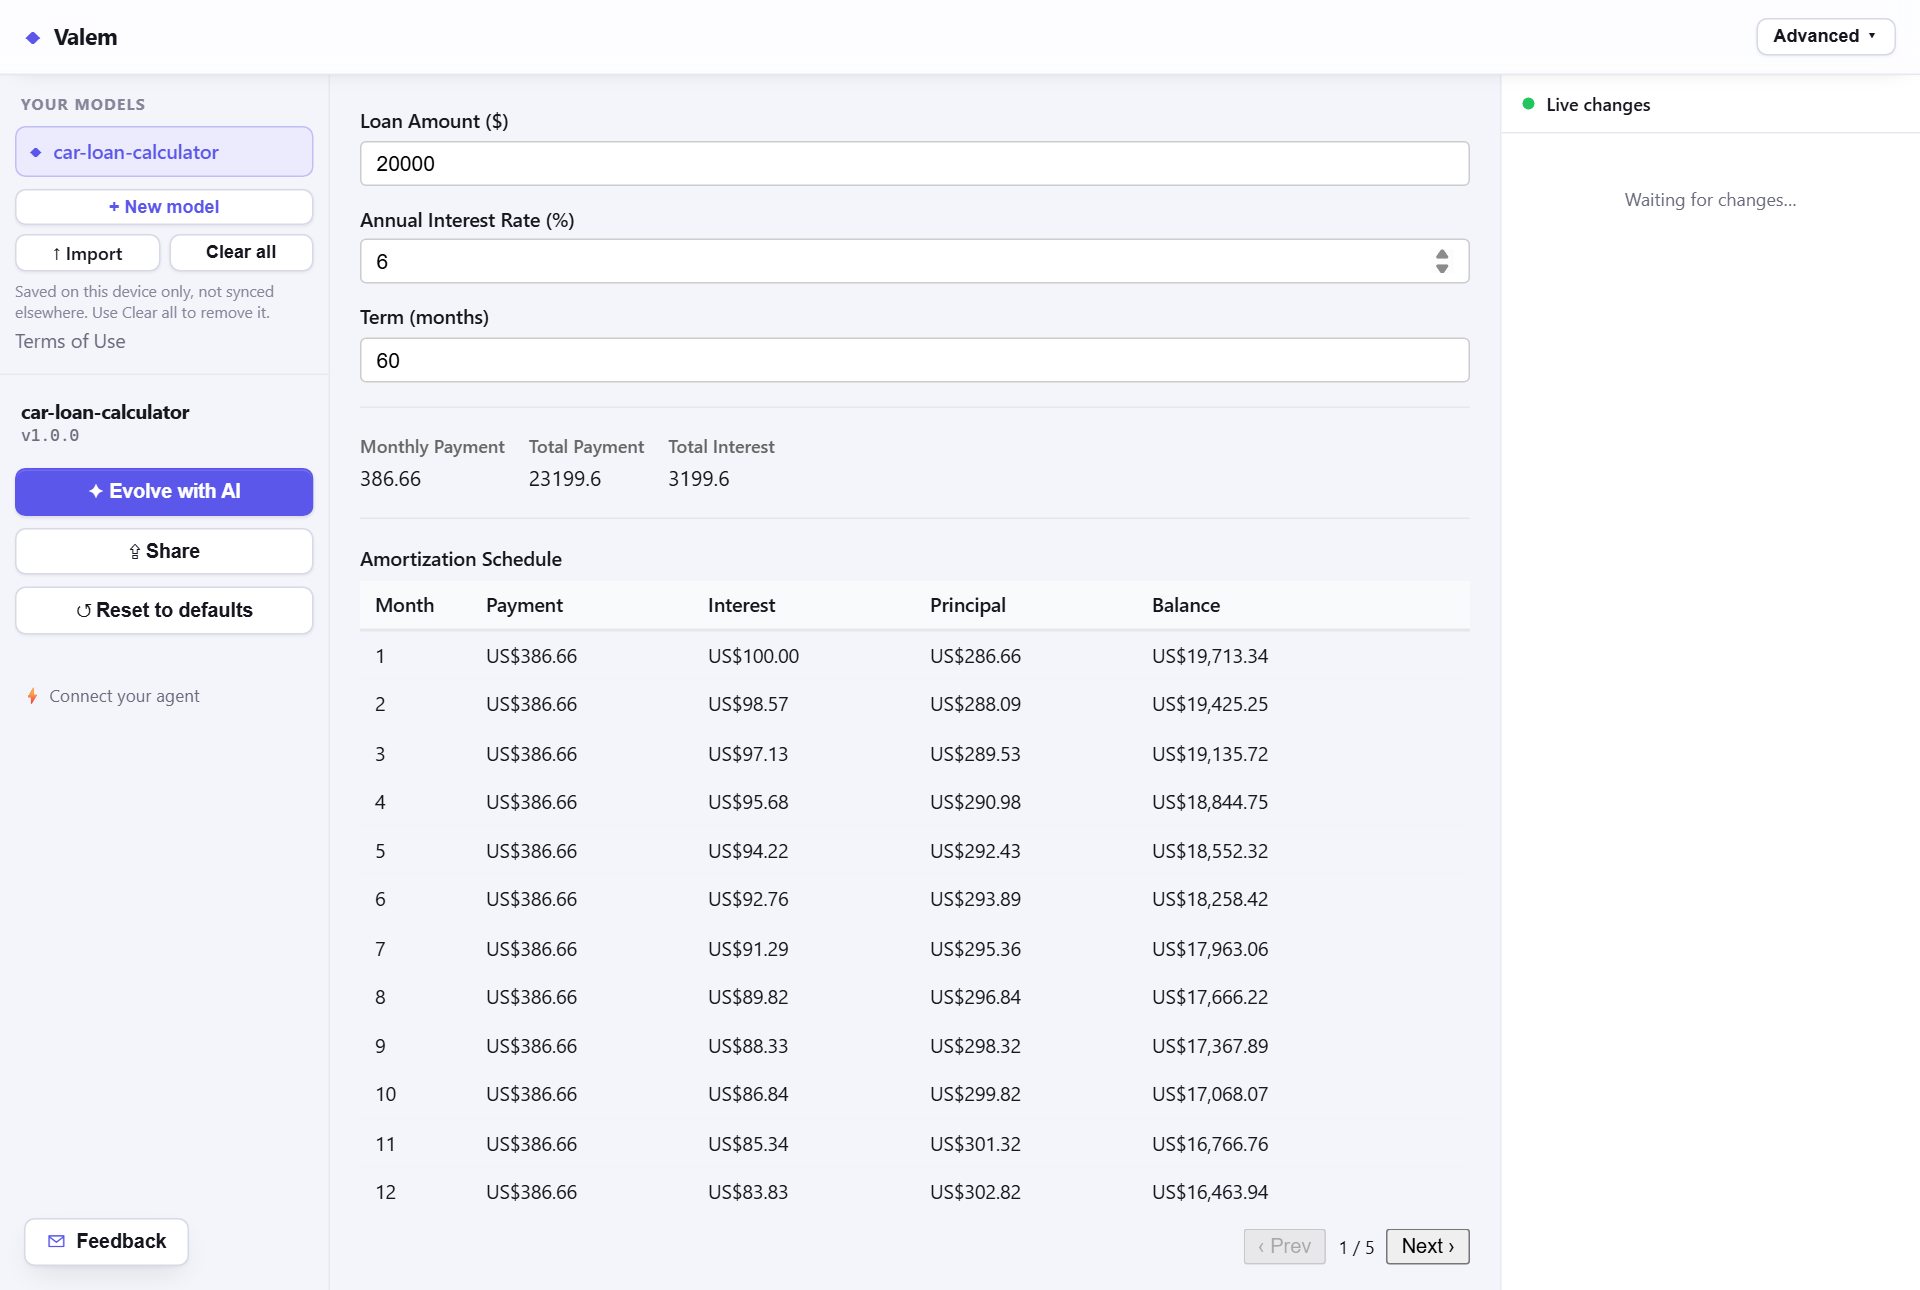Click interest cell US$100.00
This screenshot has width=1920, height=1290.
[753, 656]
